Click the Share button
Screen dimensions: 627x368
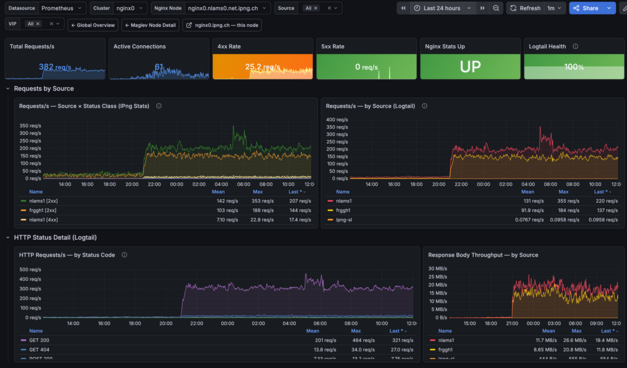coord(586,8)
